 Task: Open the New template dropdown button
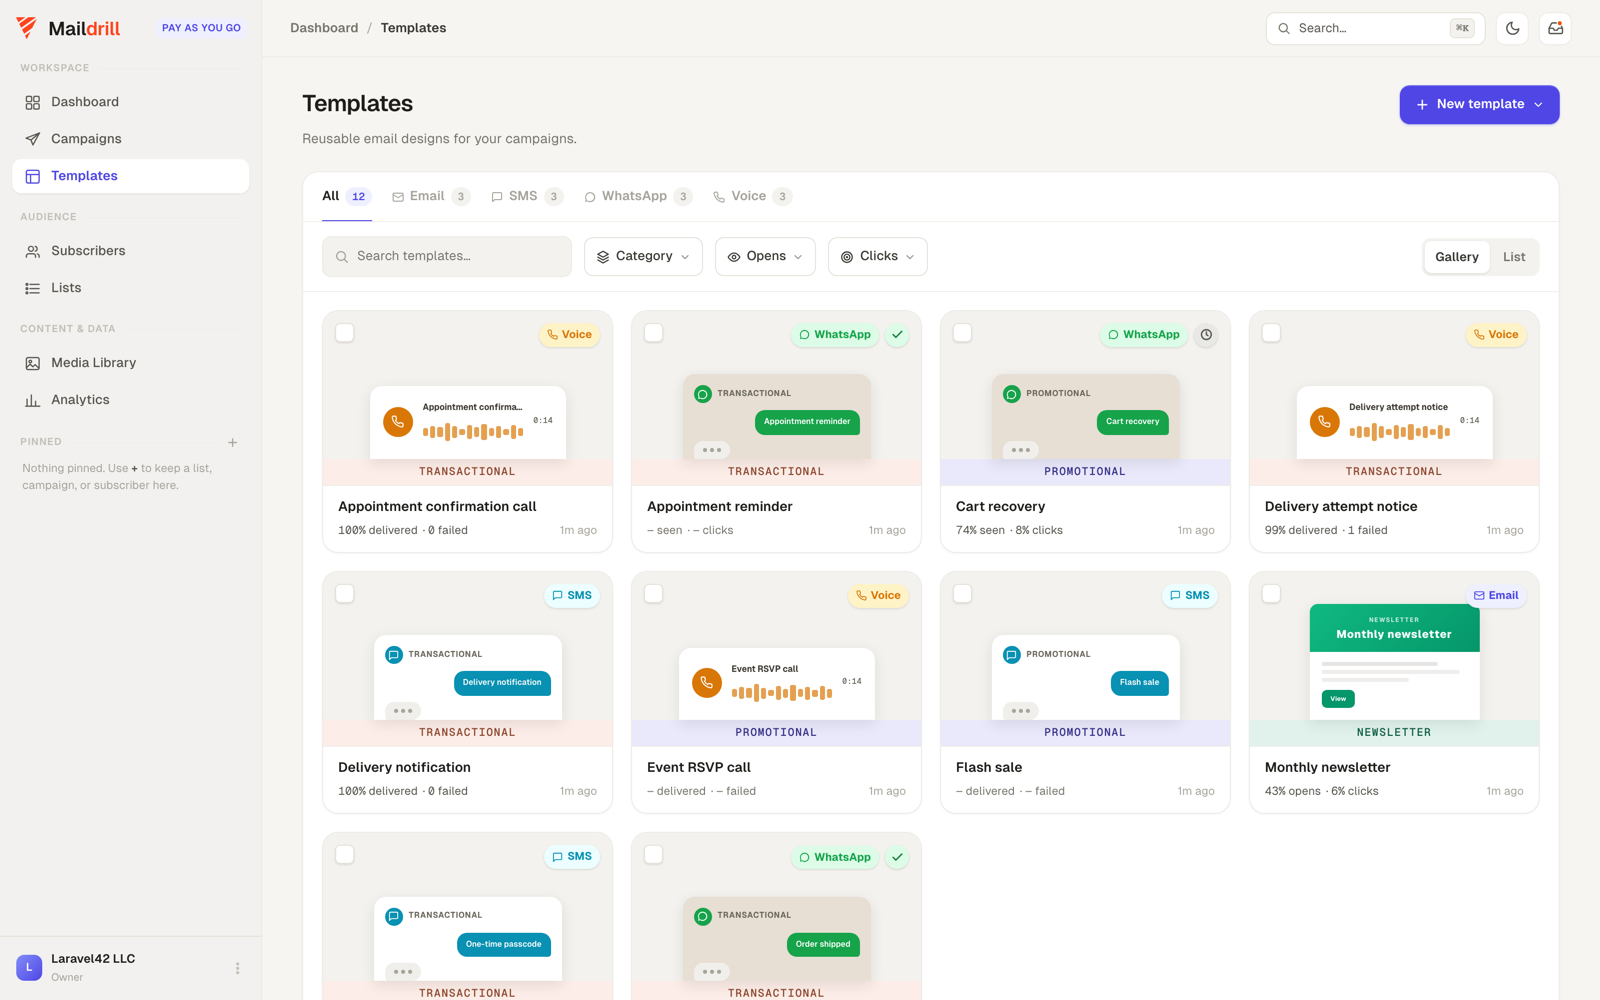pos(1479,105)
